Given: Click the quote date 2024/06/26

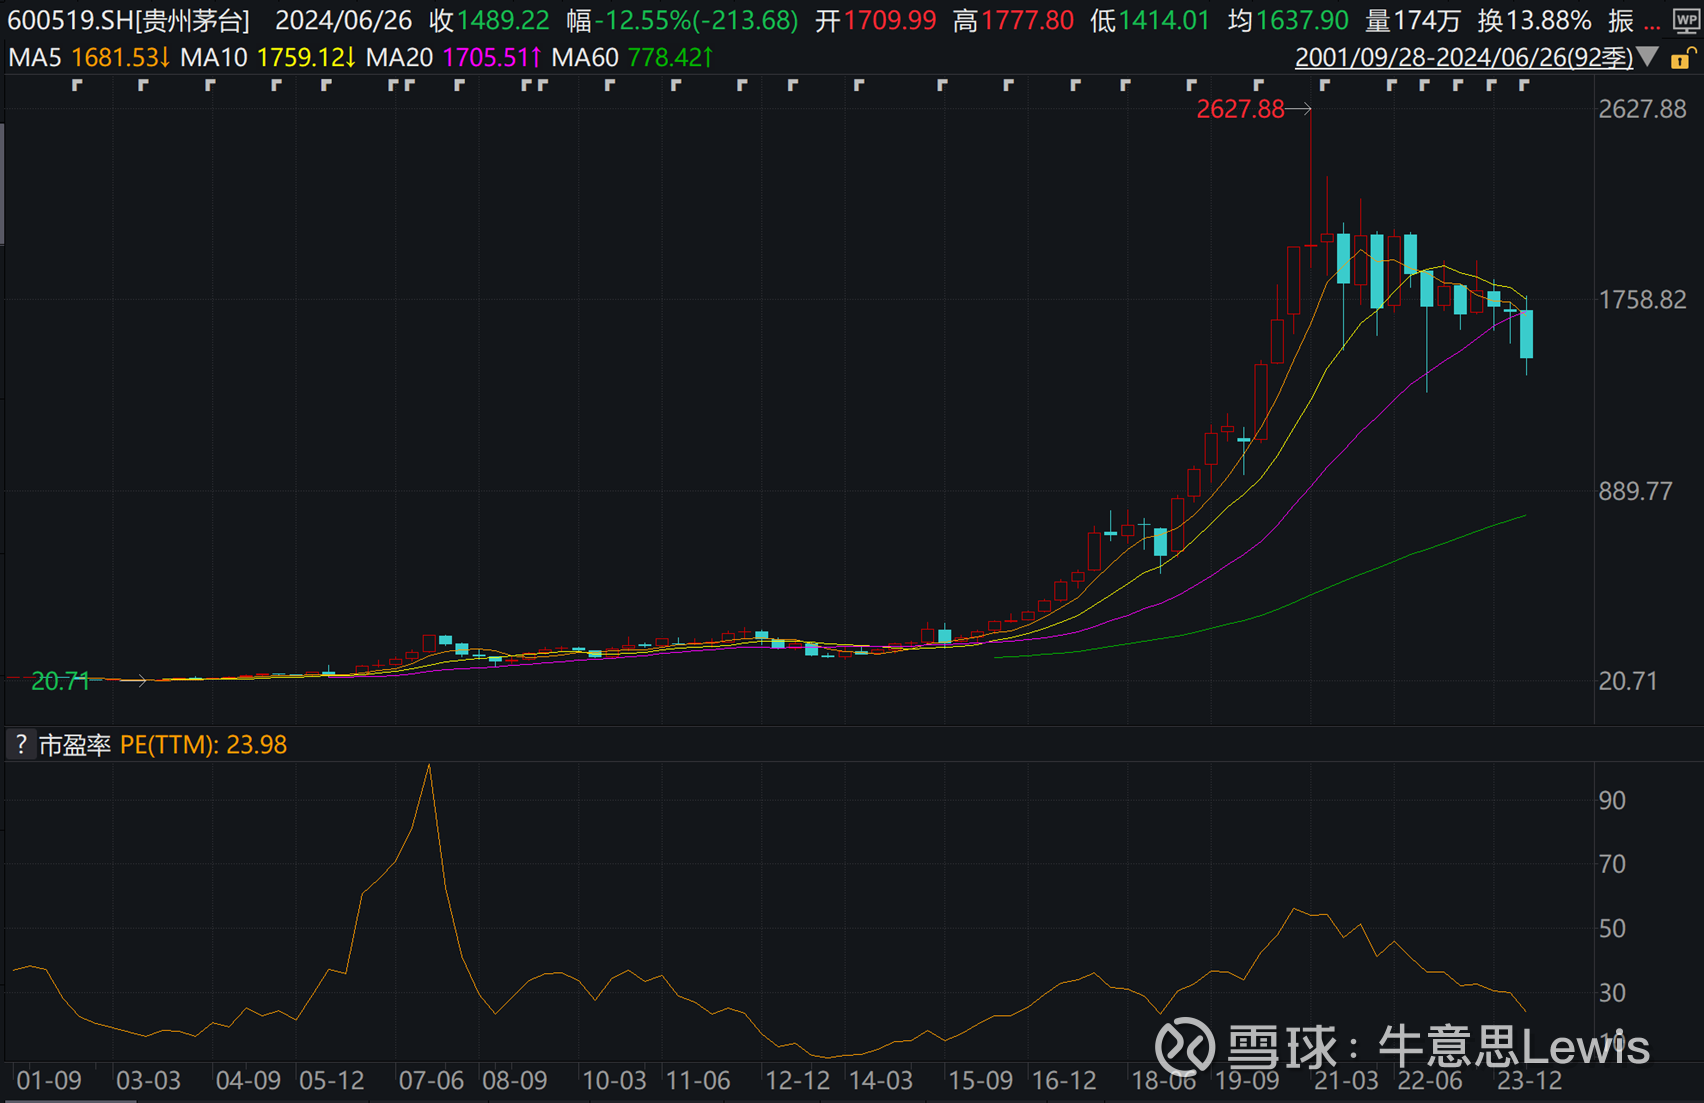Looking at the screenshot, I should (x=343, y=21).
